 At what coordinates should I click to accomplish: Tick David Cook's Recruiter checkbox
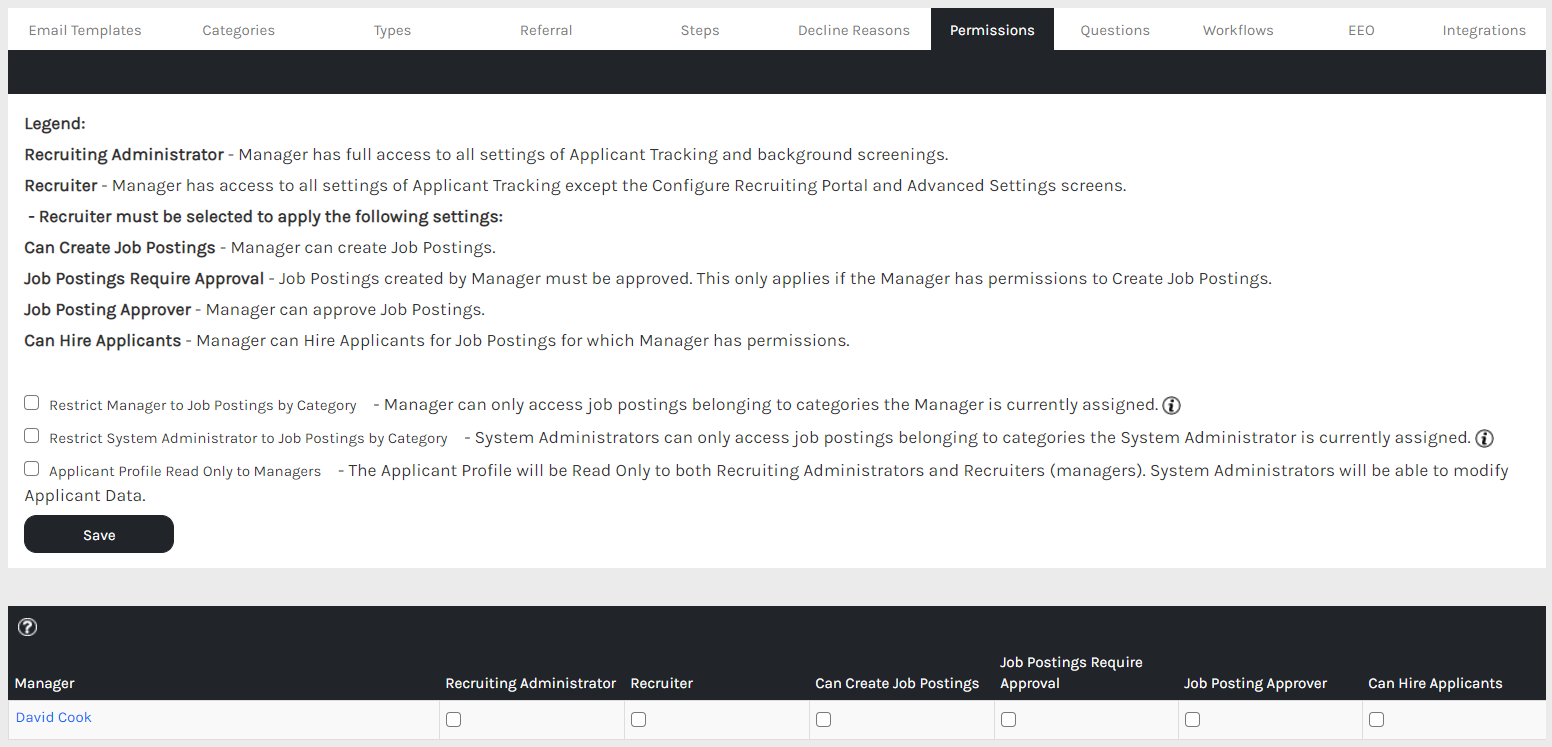click(639, 719)
